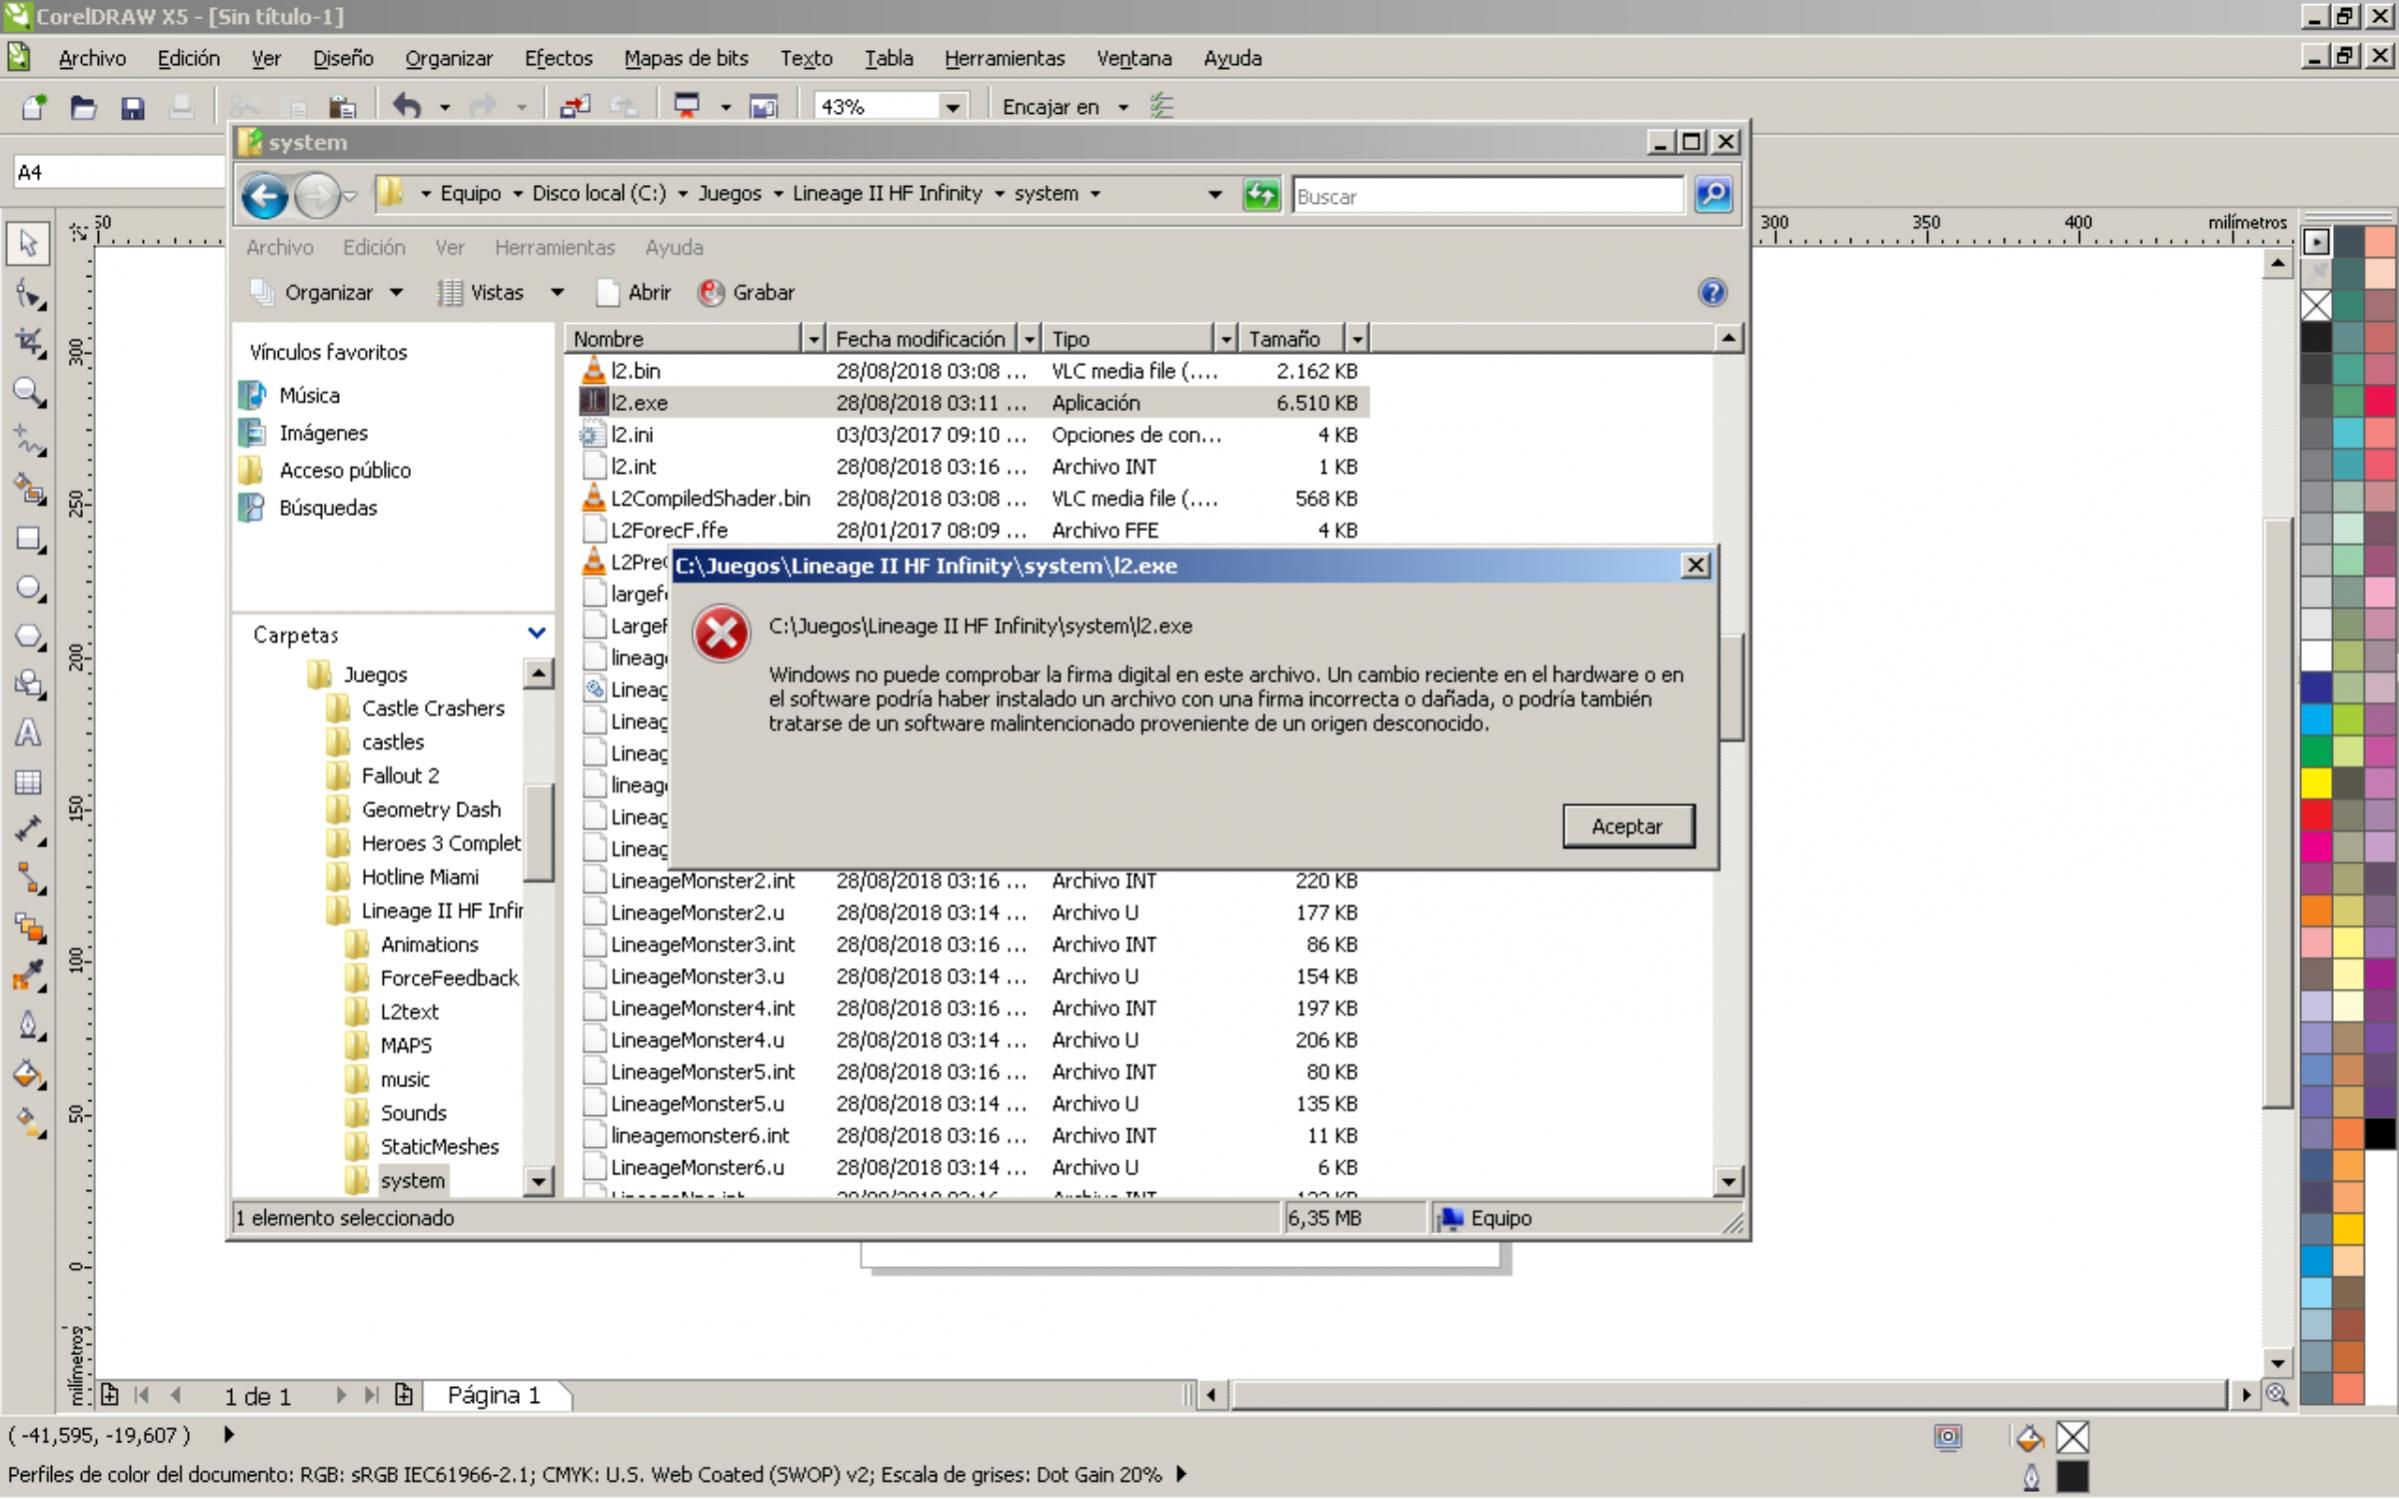The width and height of the screenshot is (2399, 1499).
Task: Select Fallout 2 folder in tree
Action: (x=400, y=776)
